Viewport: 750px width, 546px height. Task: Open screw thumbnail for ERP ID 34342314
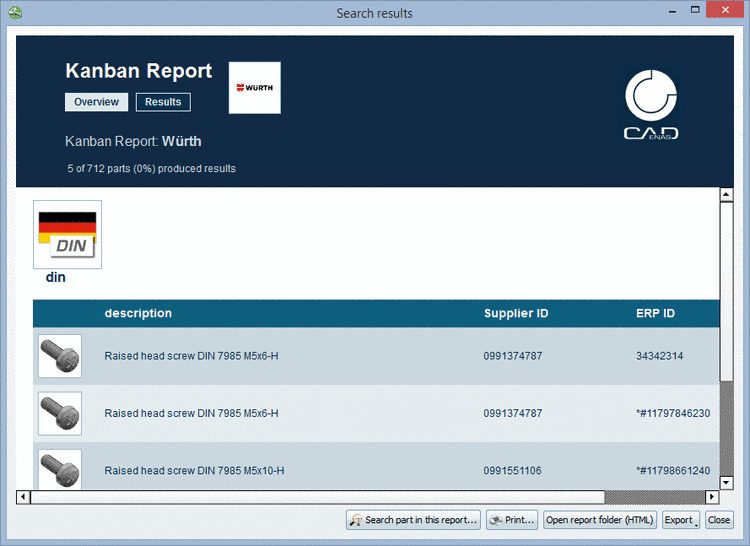coord(60,356)
